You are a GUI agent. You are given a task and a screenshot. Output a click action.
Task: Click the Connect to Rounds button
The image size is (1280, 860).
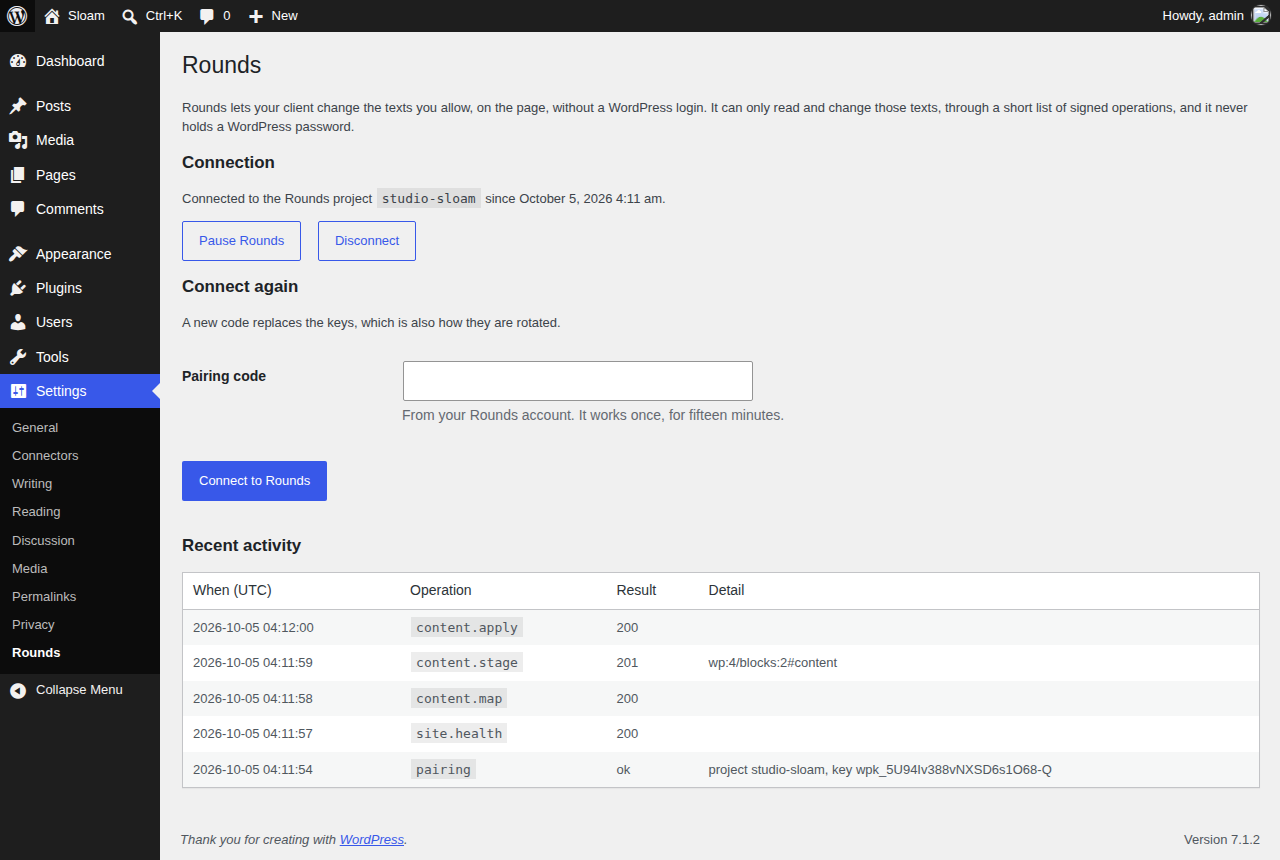254,481
